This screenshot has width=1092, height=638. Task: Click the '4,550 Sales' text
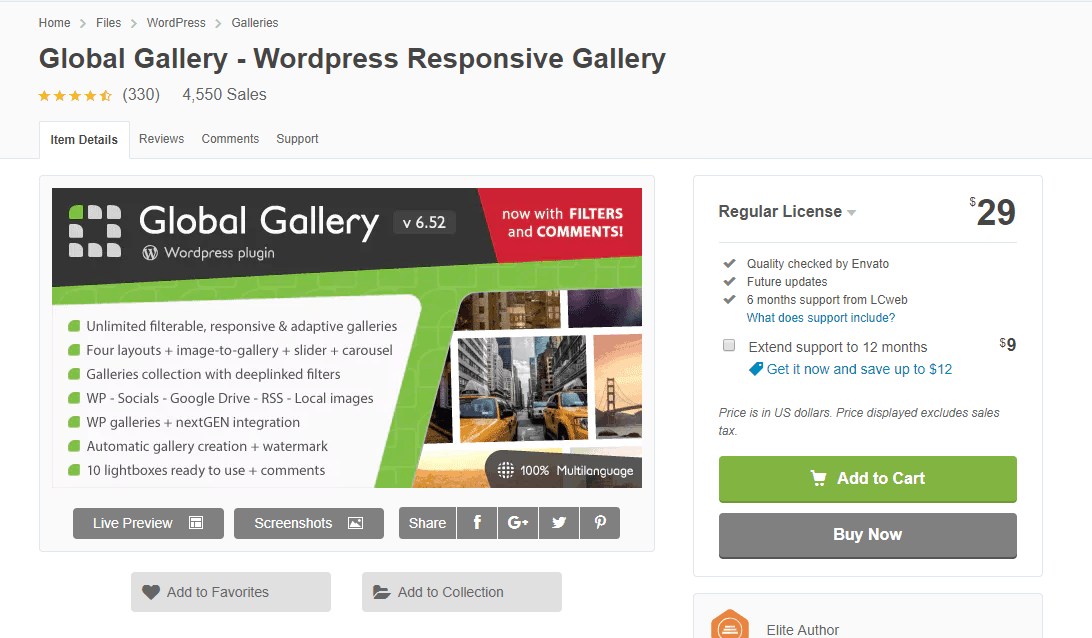[224, 95]
